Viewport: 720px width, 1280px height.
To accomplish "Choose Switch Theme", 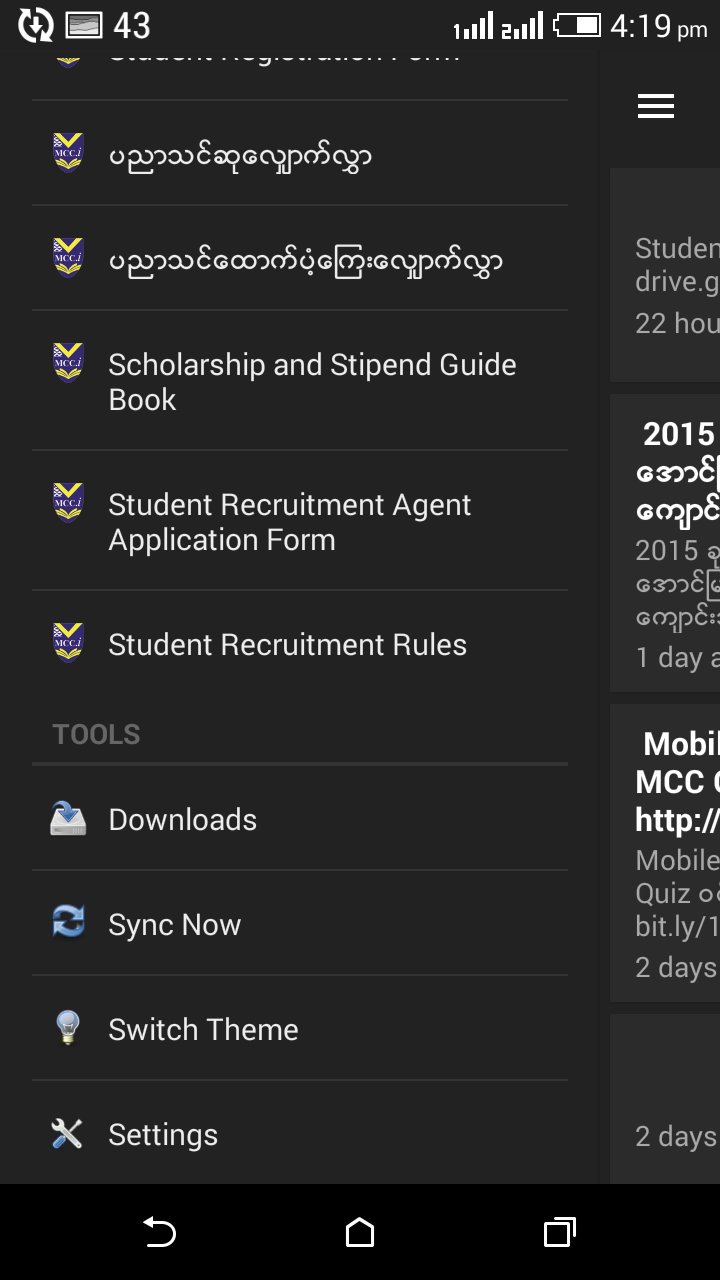I will (203, 1030).
